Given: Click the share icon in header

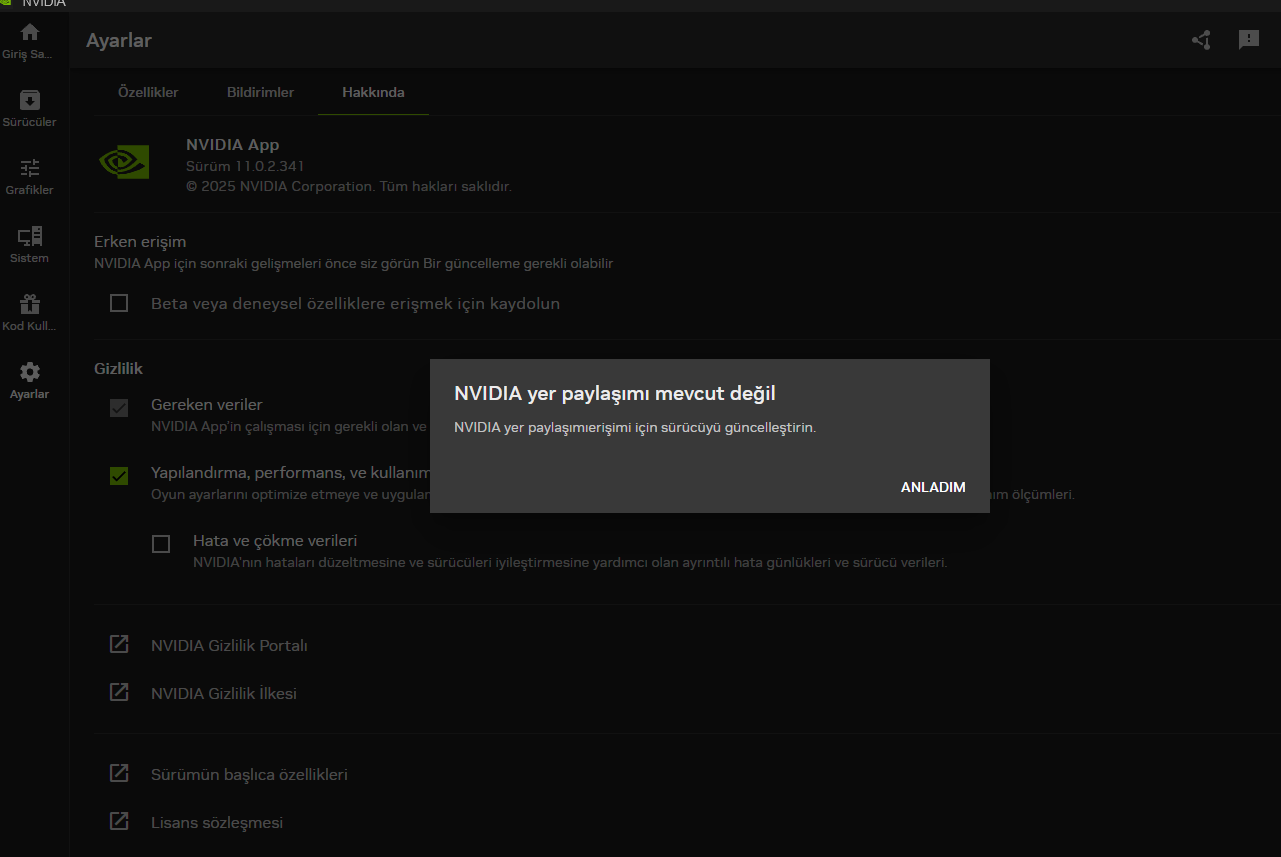Looking at the screenshot, I should click(x=1201, y=40).
